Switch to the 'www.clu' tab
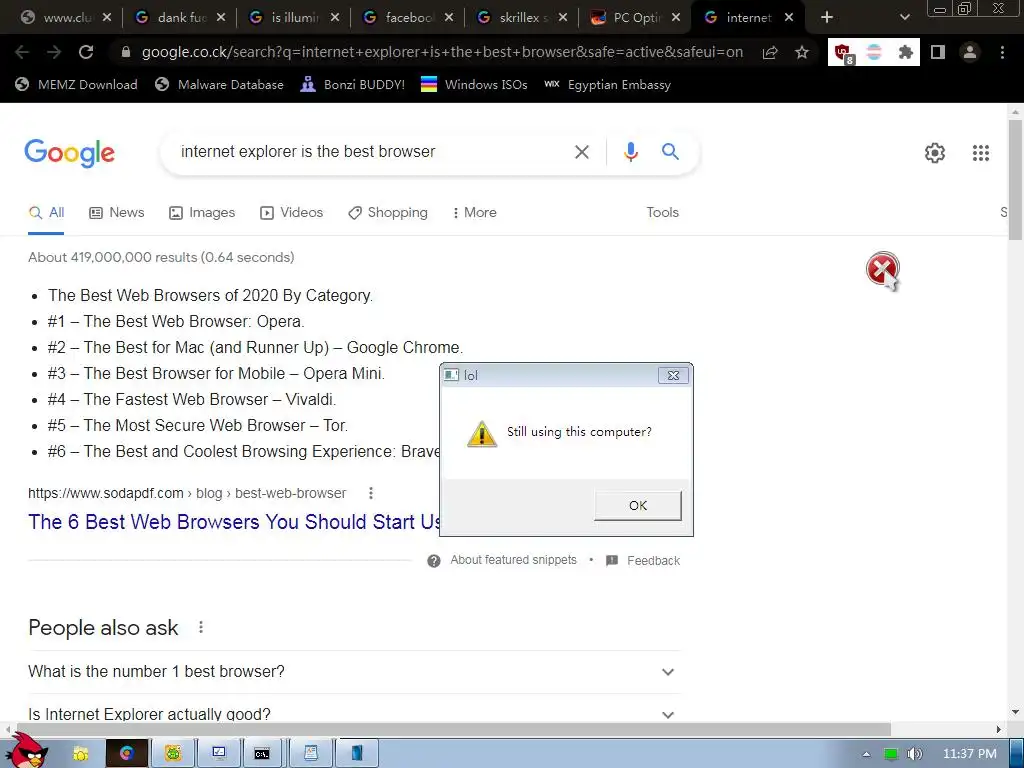Image resolution: width=1024 pixels, height=768 pixels. 65,18
